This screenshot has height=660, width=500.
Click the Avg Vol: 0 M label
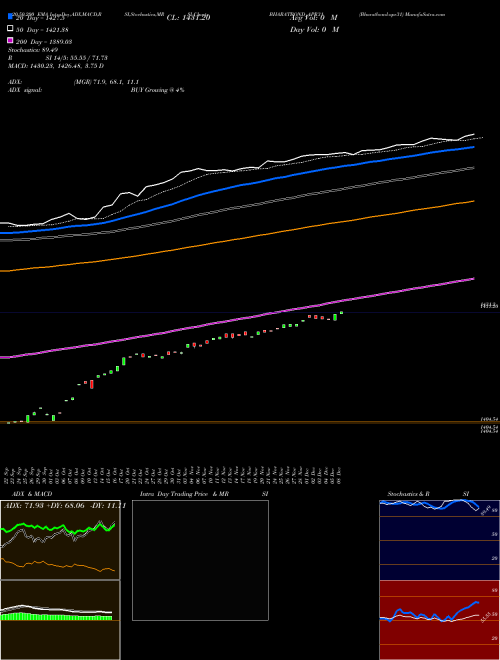[x=314, y=18]
